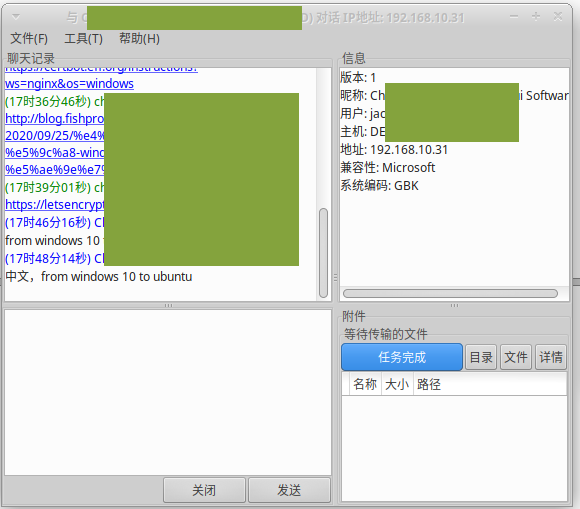
Task: Open the blog.fishpro link in chat
Action: [55, 118]
